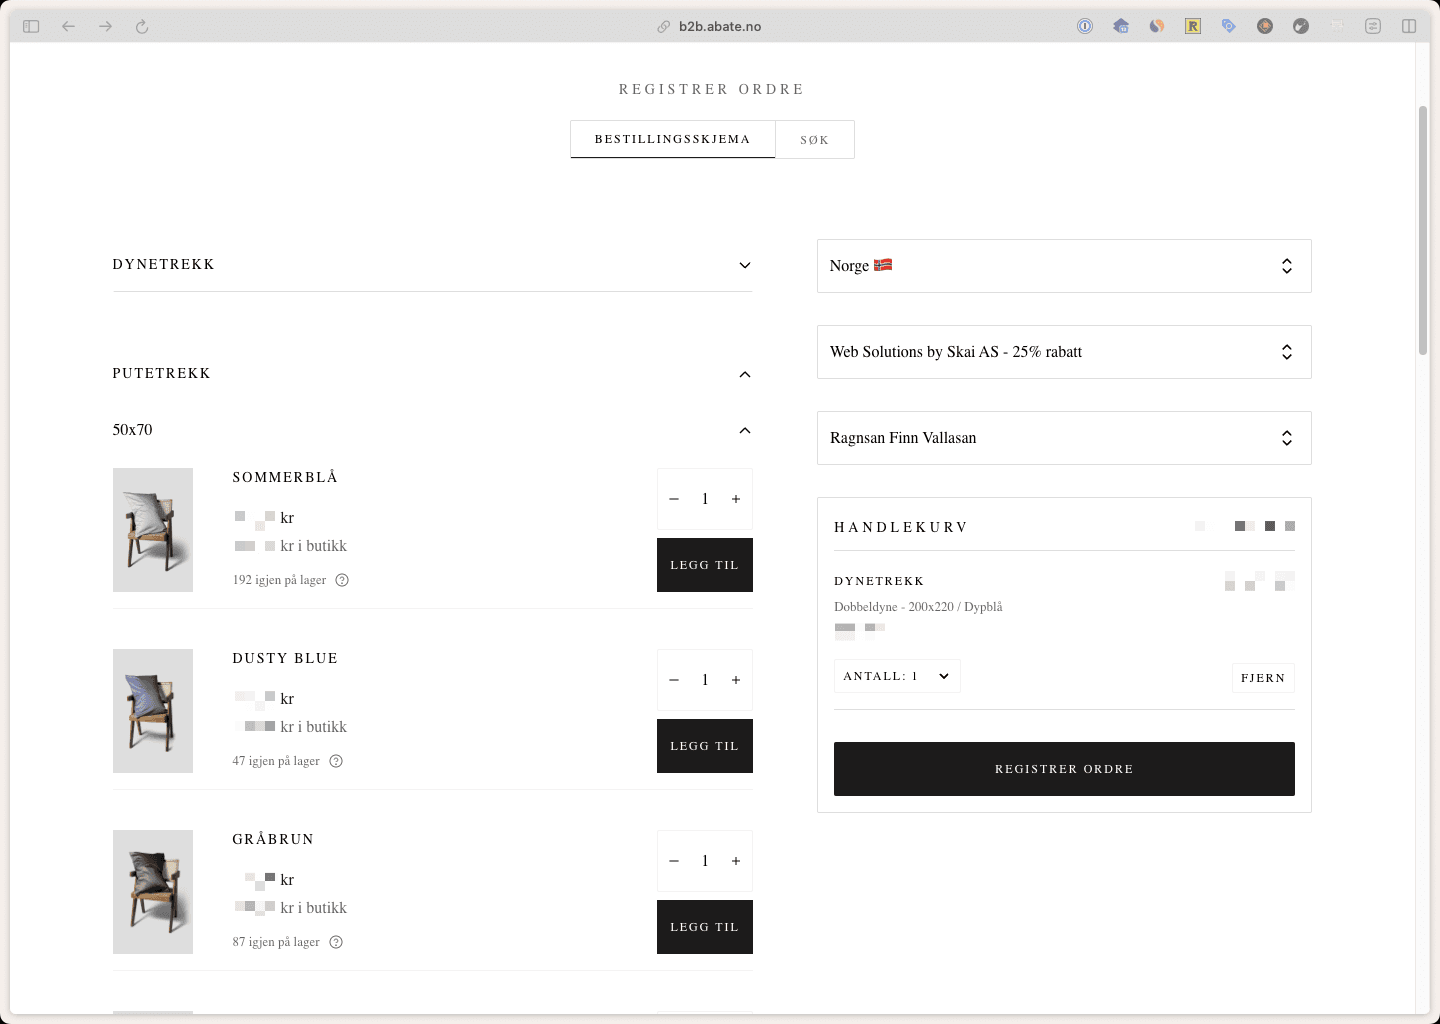Collapse the 50x70 size section
Viewport: 1440px width, 1024px height.
coord(744,430)
